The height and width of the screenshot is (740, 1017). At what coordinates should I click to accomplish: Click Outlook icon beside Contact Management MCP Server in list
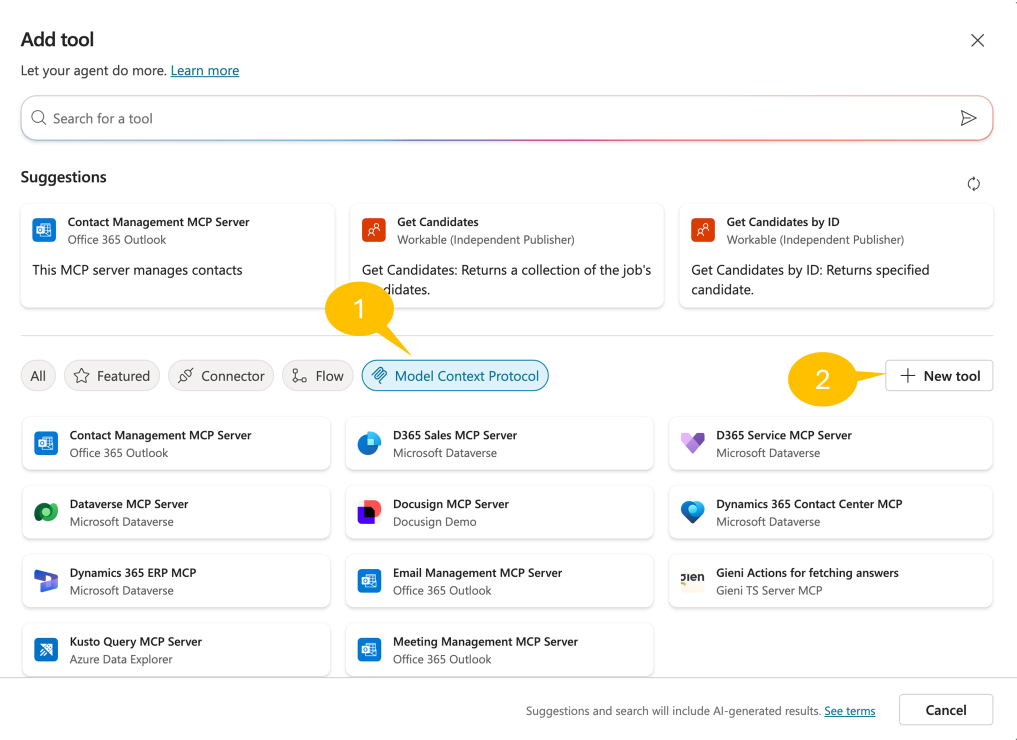pos(46,444)
